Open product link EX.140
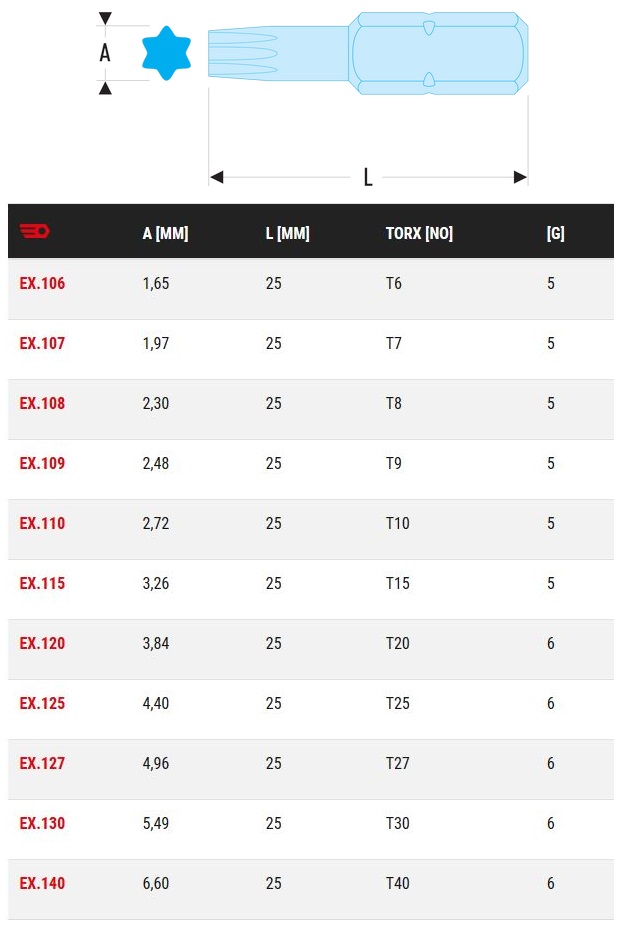This screenshot has height=933, width=620. tap(42, 884)
